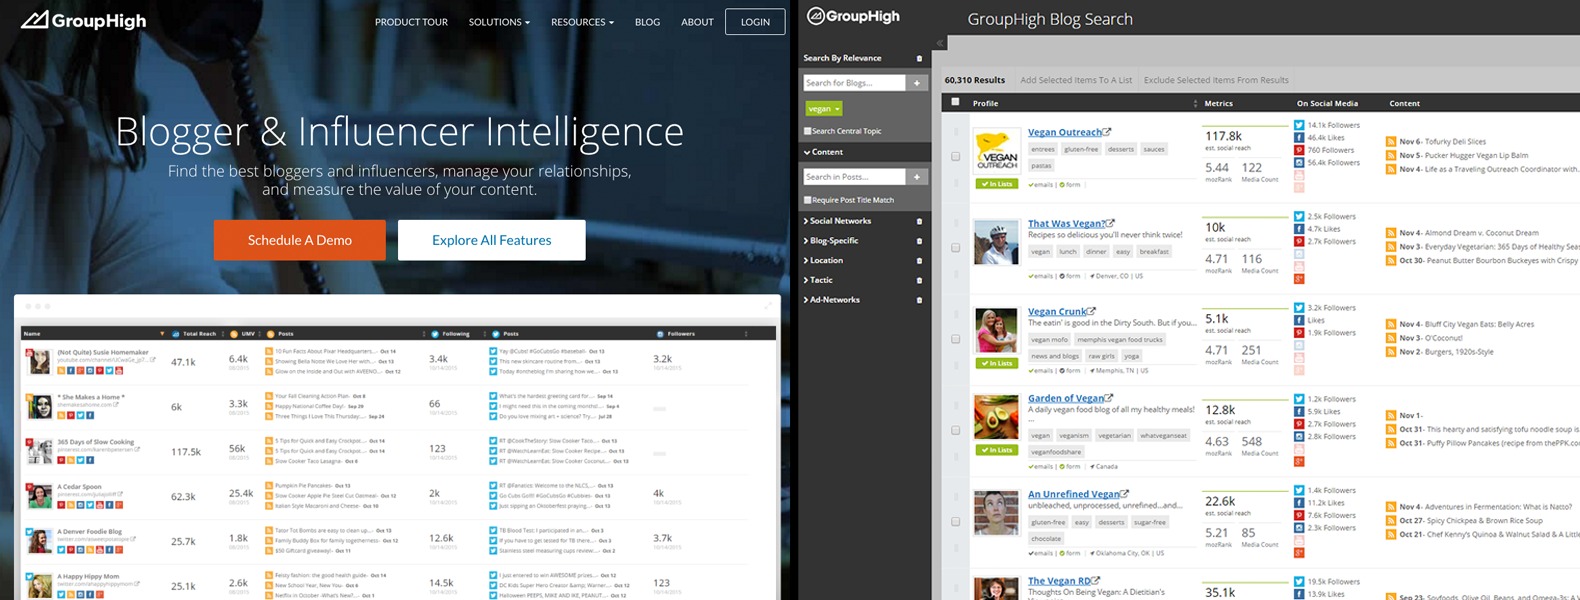
Task: Check the select-all box in Profile header
Action: (x=955, y=102)
